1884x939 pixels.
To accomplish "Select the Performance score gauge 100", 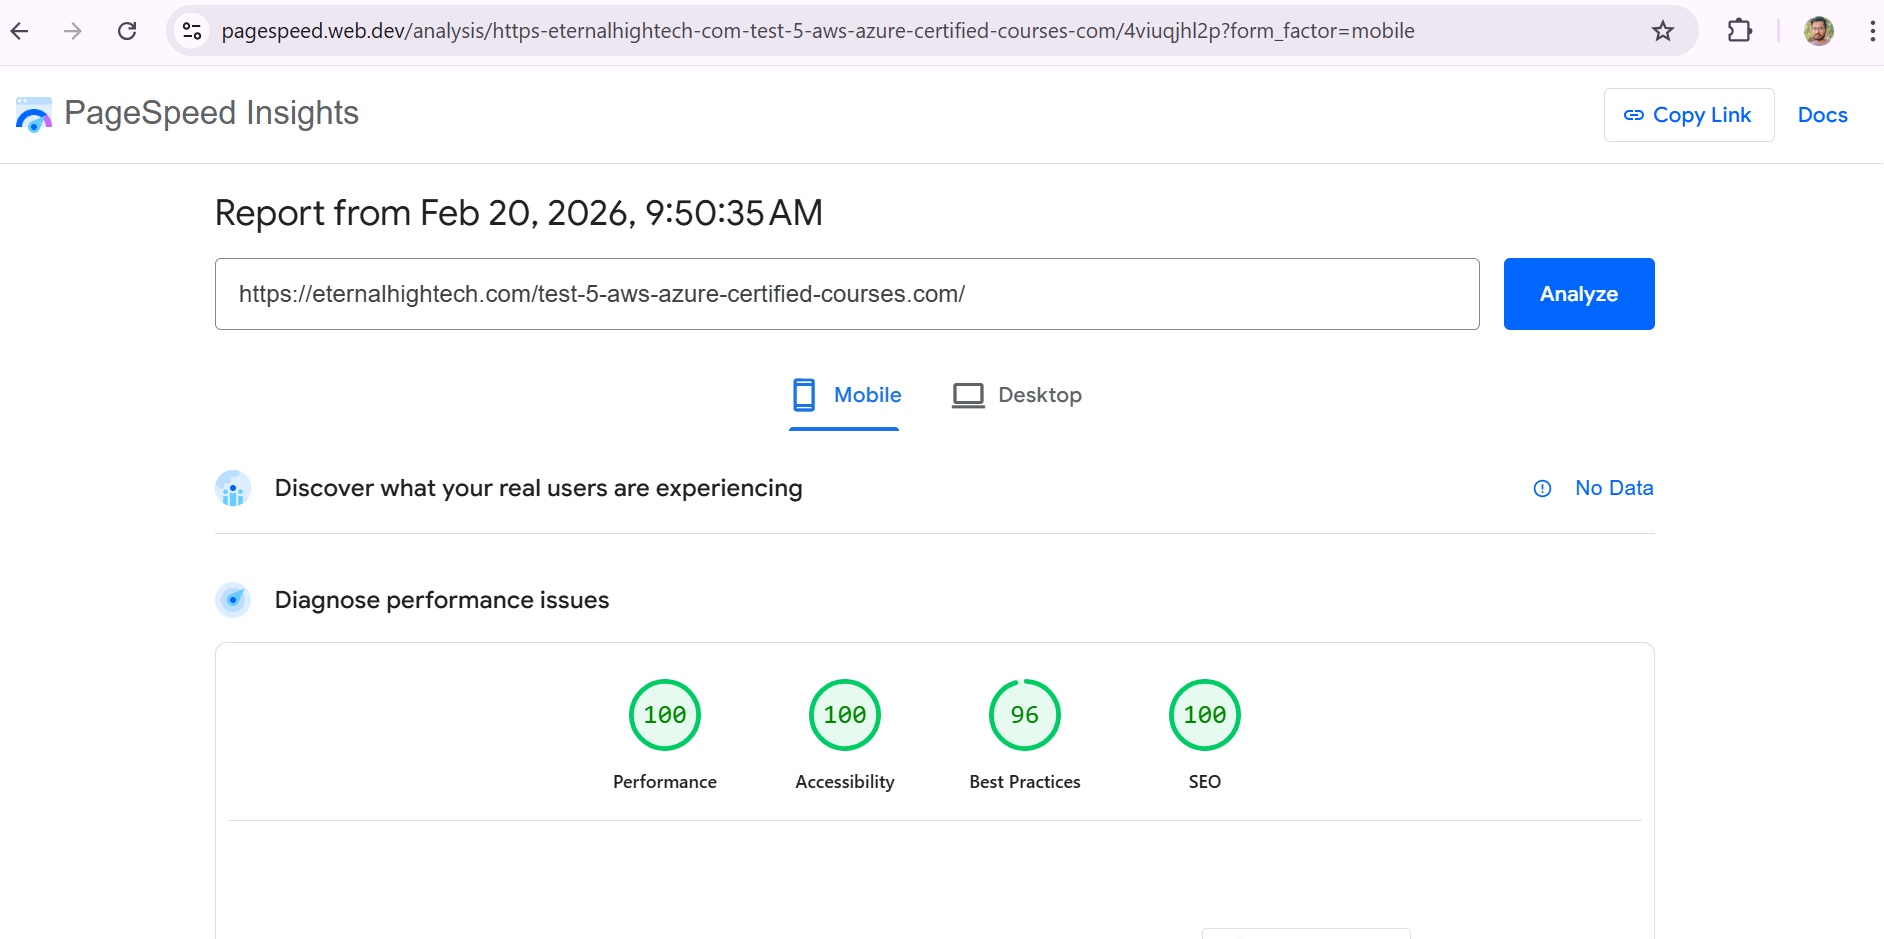I will (665, 715).
